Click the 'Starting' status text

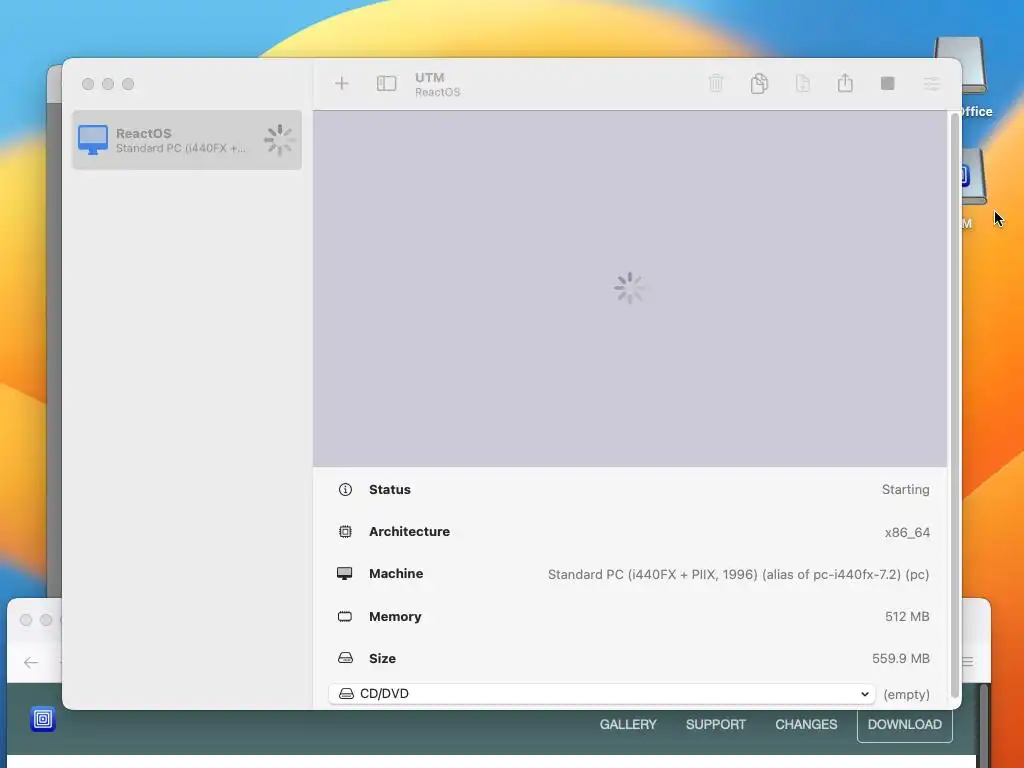tap(905, 490)
